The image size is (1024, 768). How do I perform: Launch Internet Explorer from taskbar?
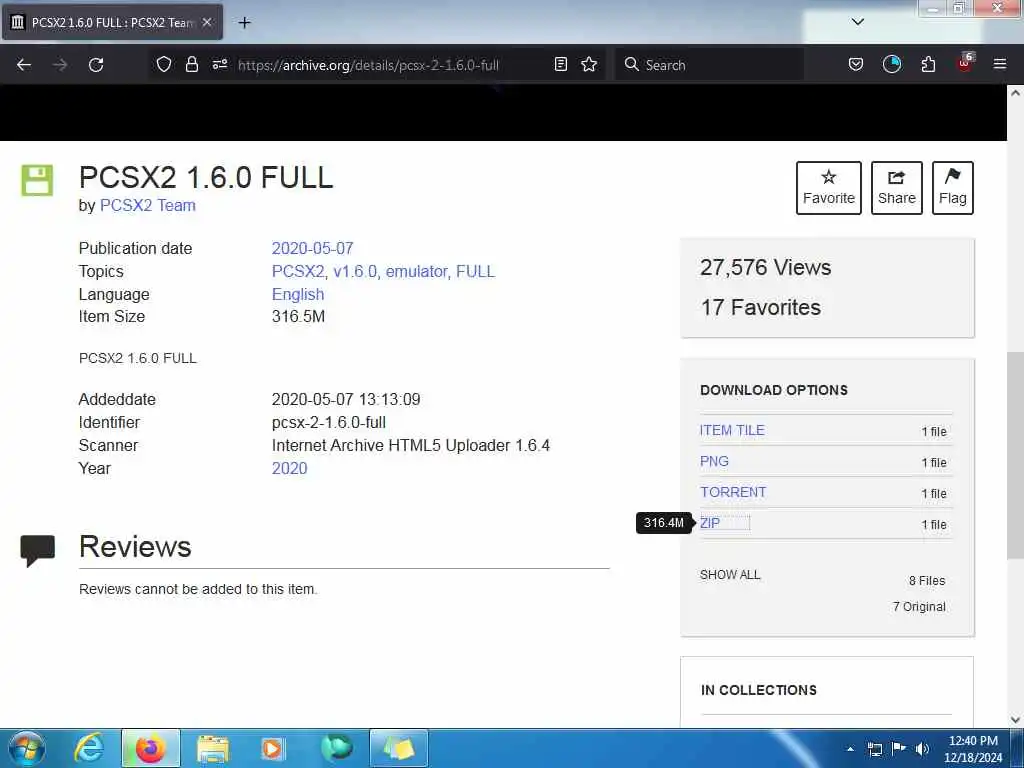89,748
